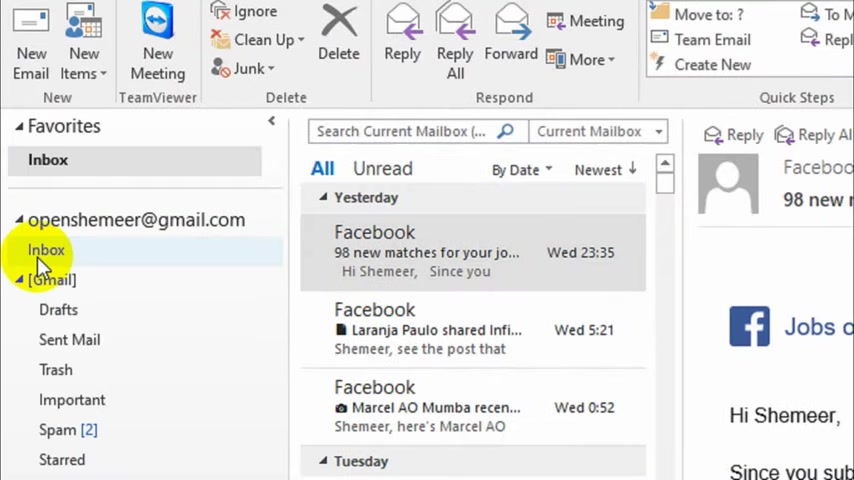Choose the Move to: ? quick step
854x480 pixels.
pyautogui.click(x=697, y=14)
